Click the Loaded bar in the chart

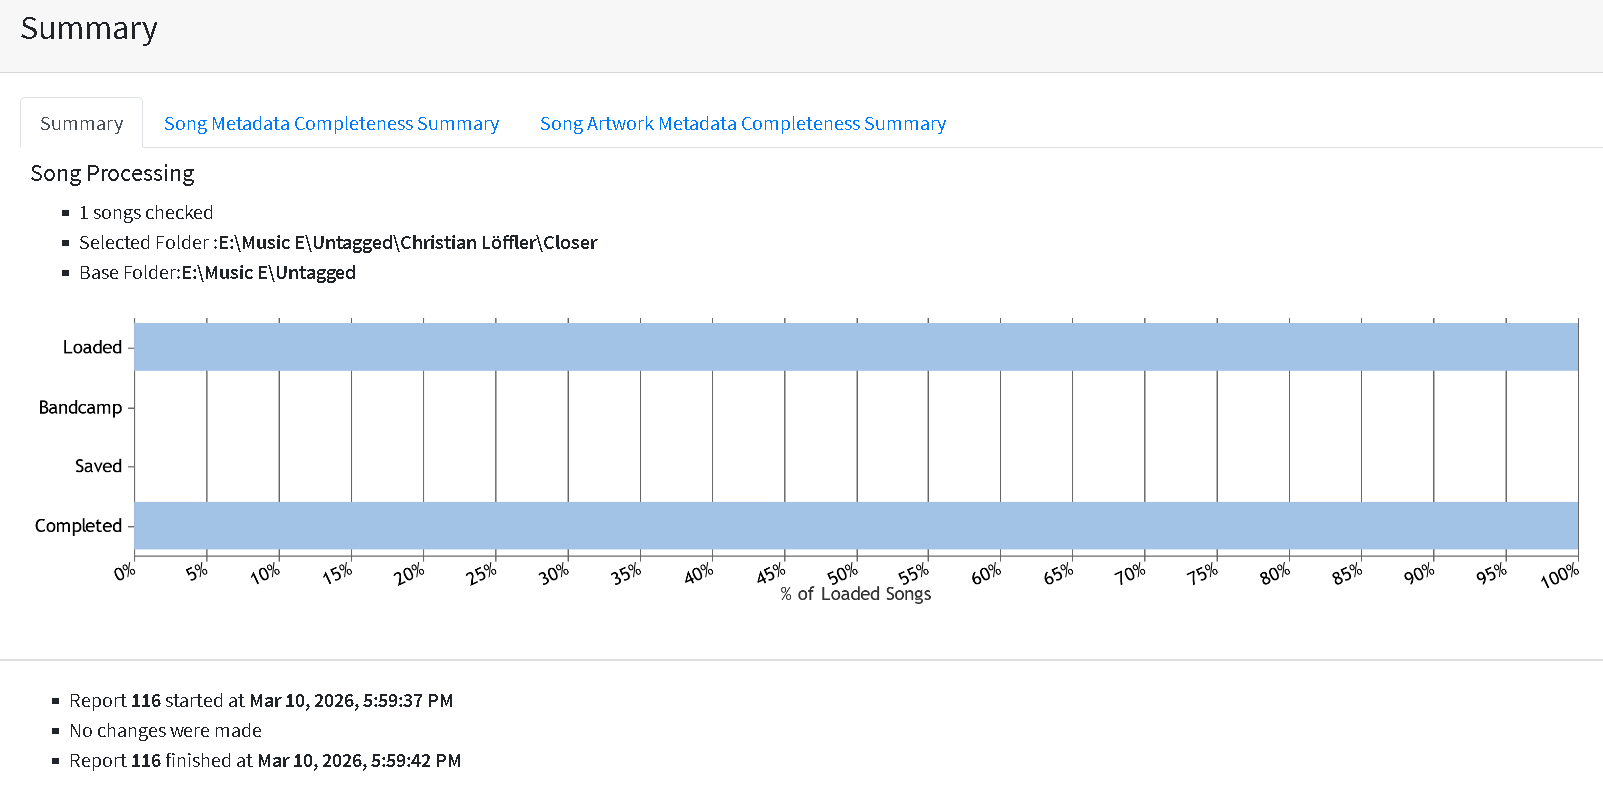pos(856,347)
